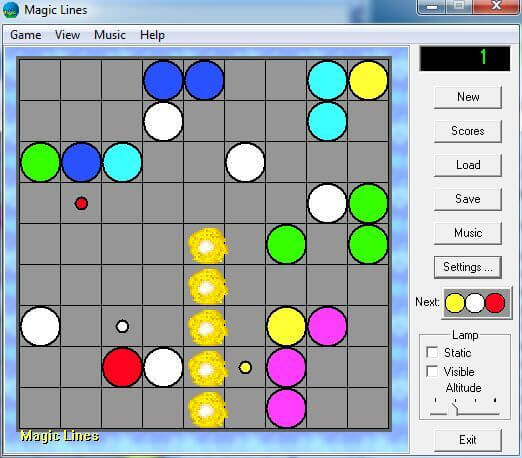Screen dimensions: 522x458
Task: Select the green ball next to the blue ball
Action: coord(40,162)
